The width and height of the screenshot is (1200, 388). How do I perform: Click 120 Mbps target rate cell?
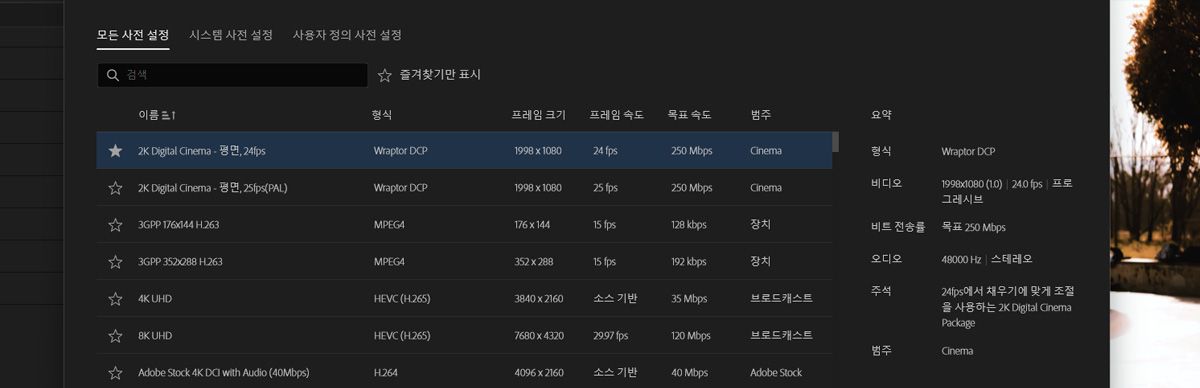[691, 336]
